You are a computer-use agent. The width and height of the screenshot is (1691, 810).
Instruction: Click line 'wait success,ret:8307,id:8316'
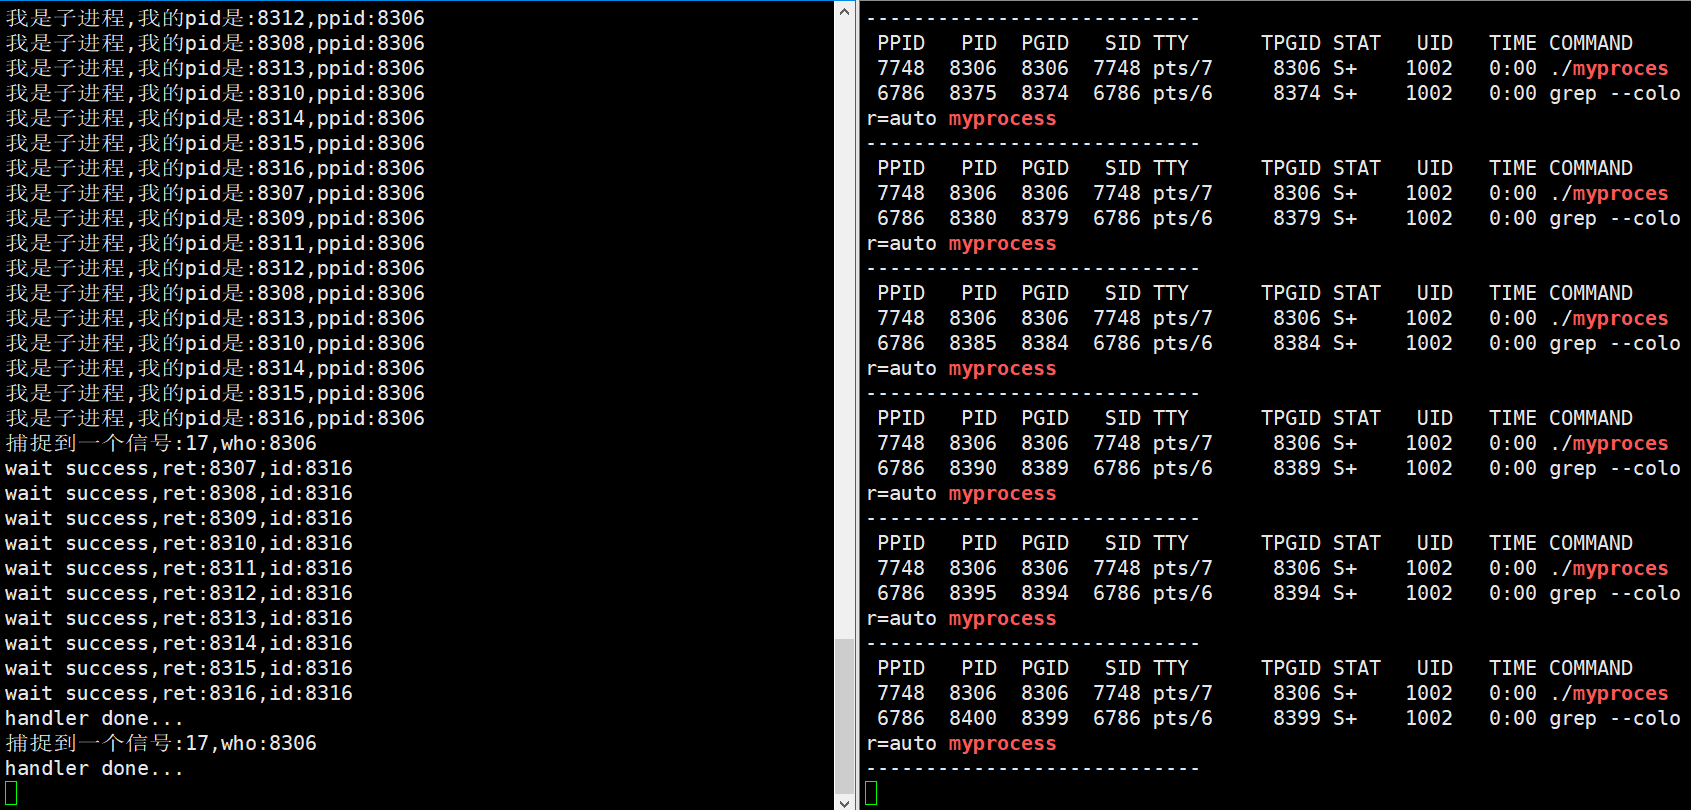(x=179, y=468)
